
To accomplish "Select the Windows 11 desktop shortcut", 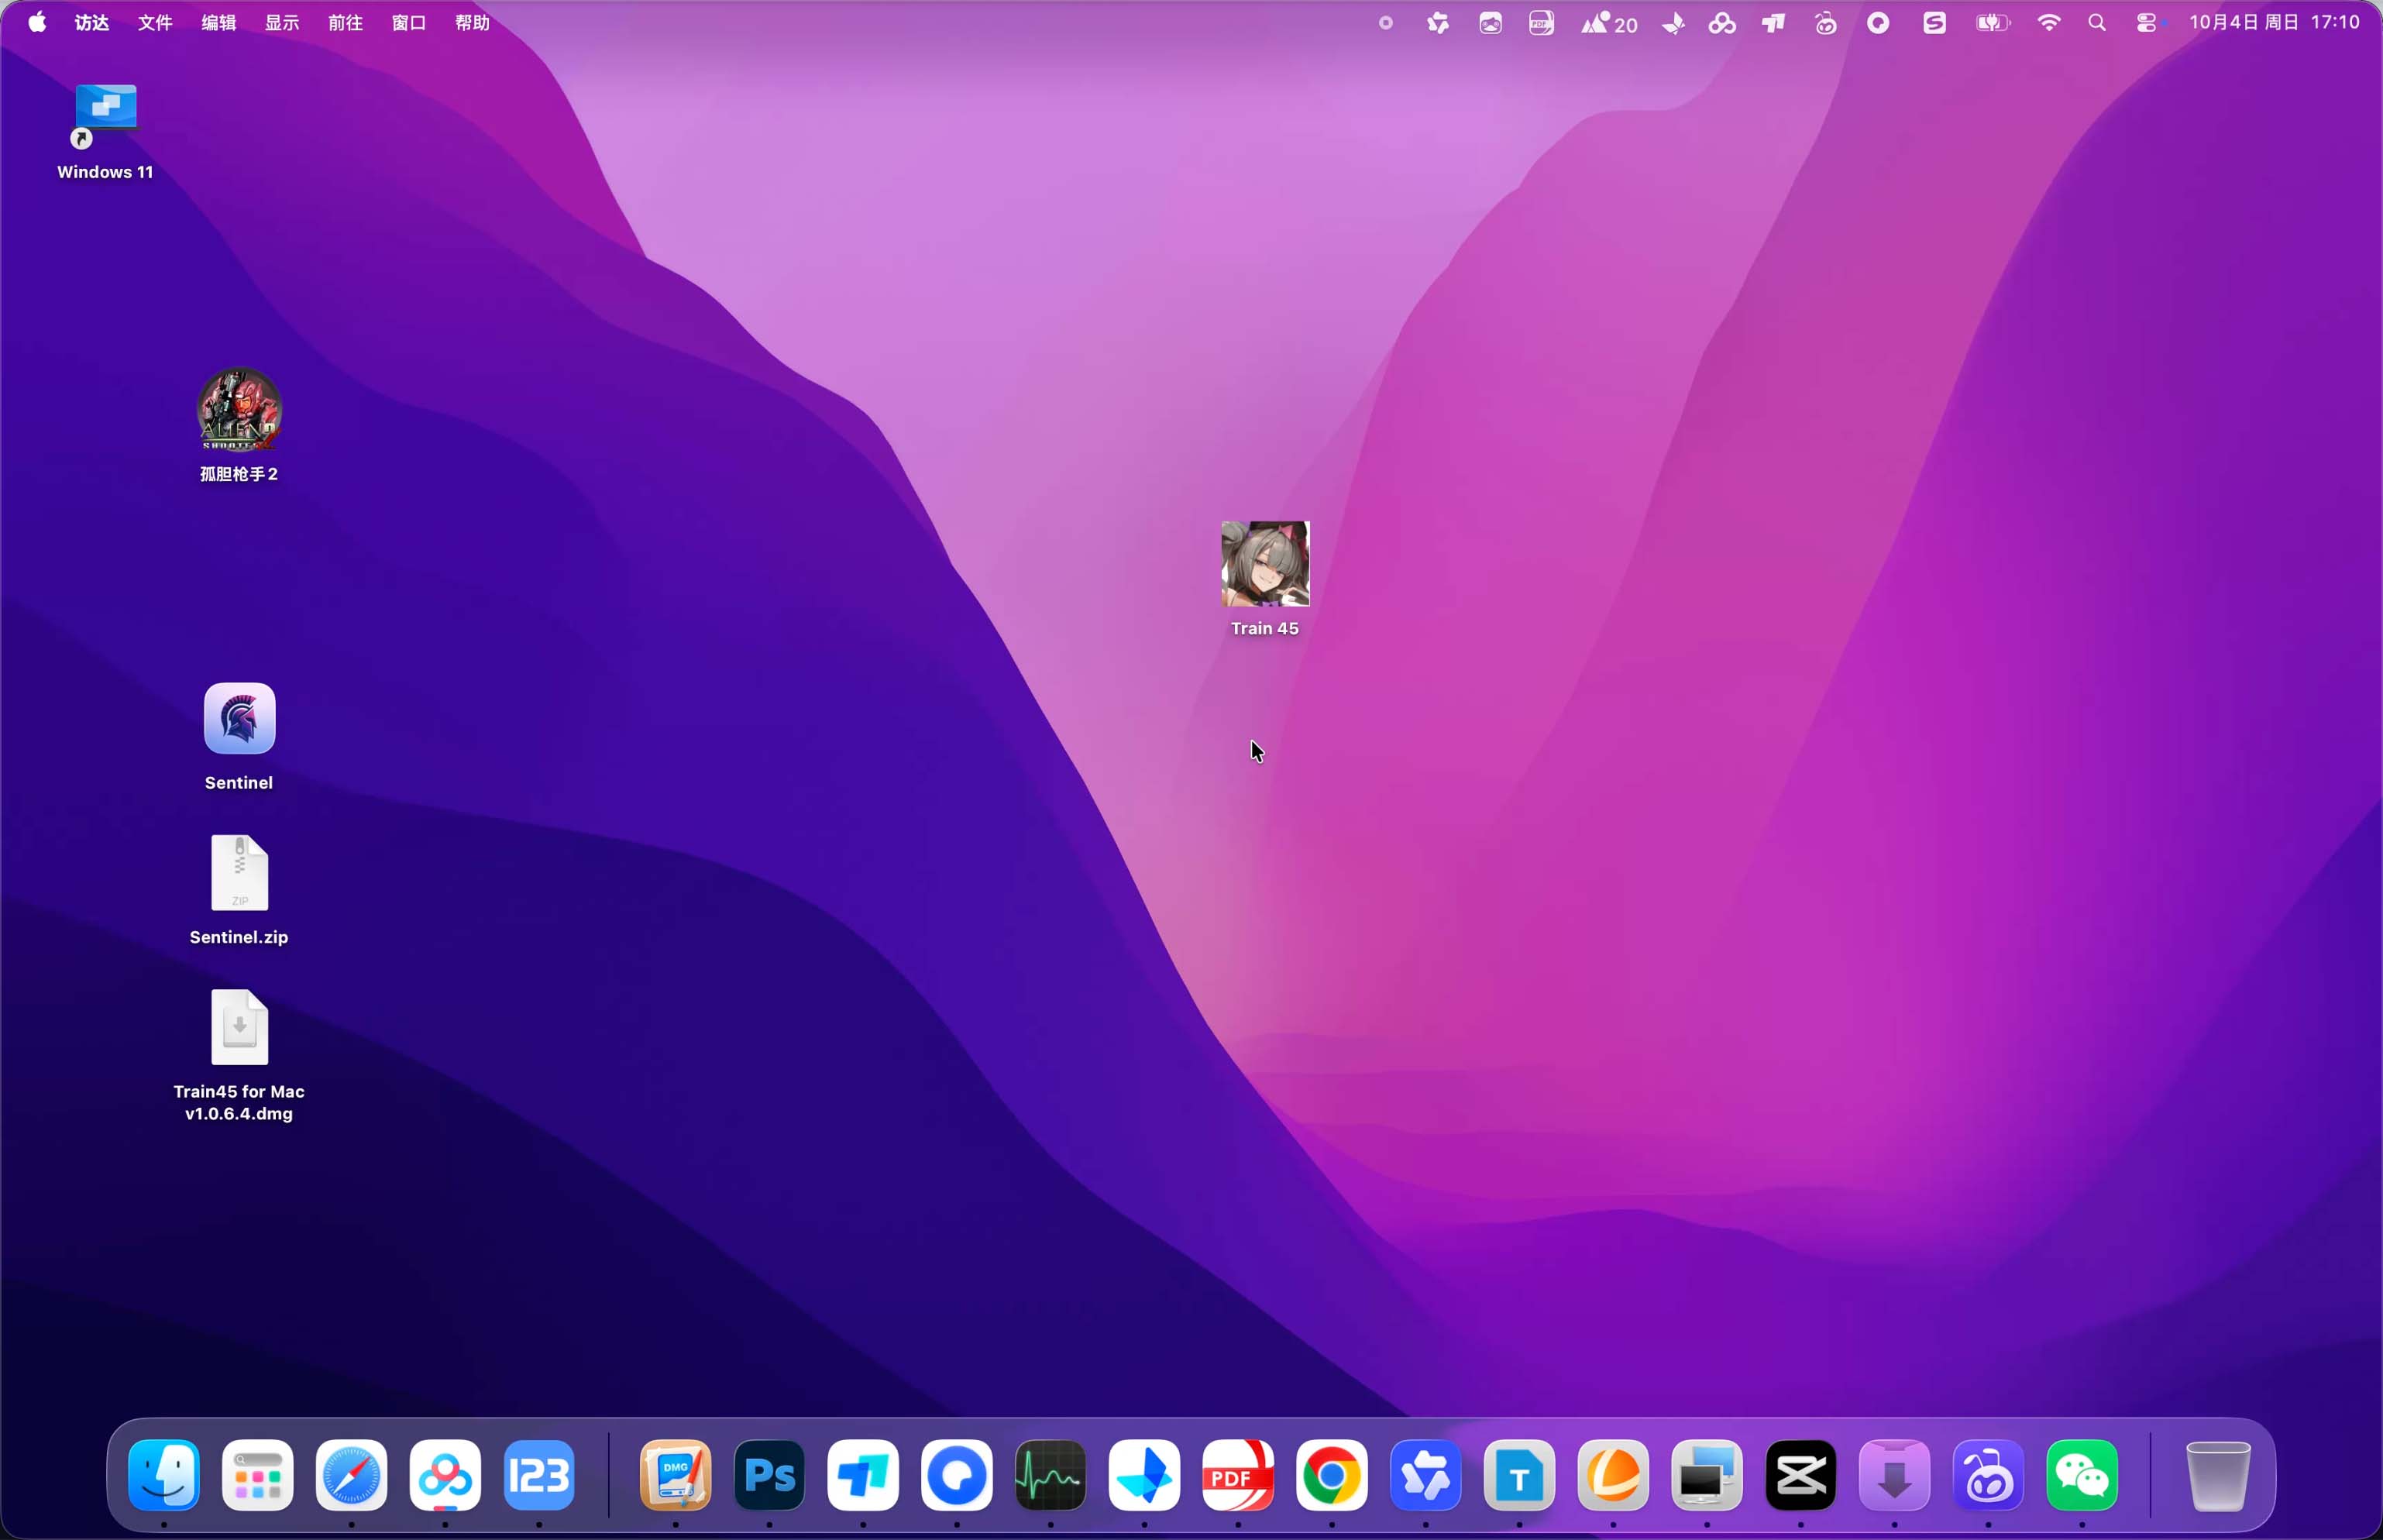I will pyautogui.click(x=105, y=131).
